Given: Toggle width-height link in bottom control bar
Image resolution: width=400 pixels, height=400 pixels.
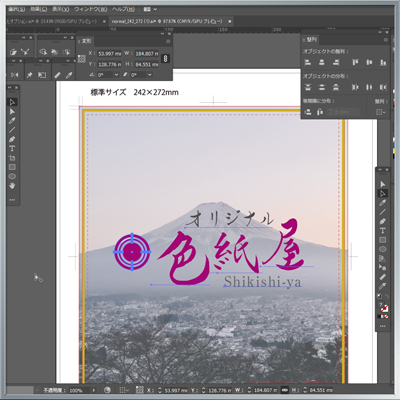Looking at the screenshot, I should click(x=284, y=390).
